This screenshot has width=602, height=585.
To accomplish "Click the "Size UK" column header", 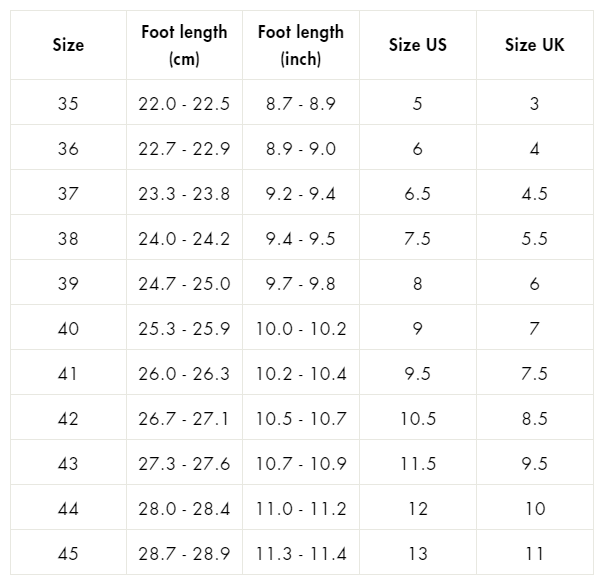I will [534, 45].
